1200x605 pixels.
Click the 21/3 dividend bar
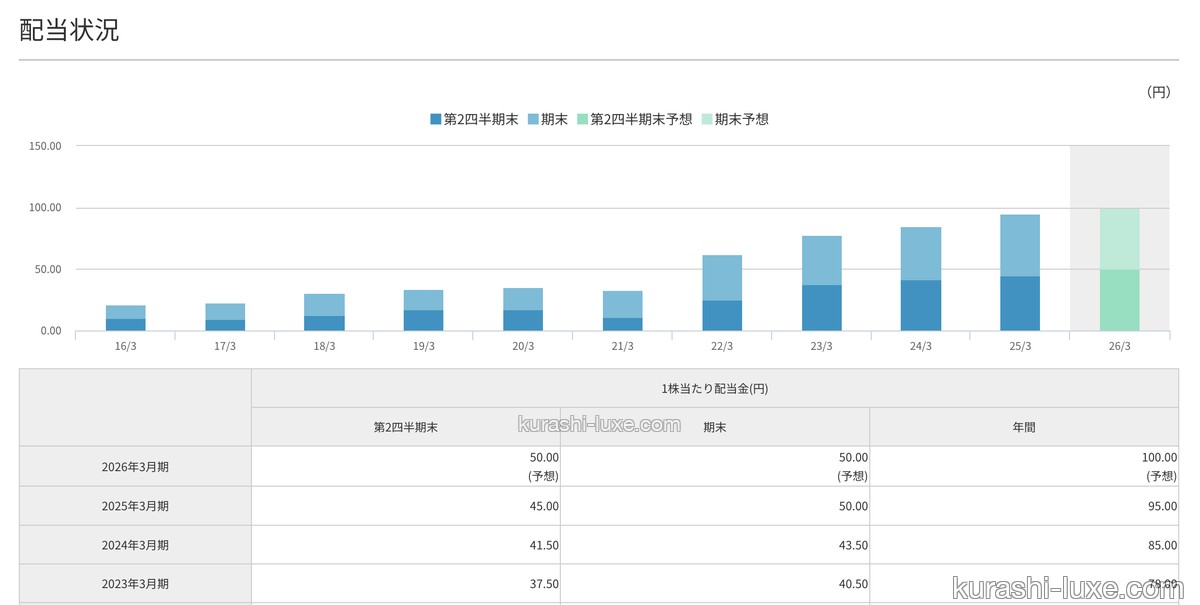623,311
